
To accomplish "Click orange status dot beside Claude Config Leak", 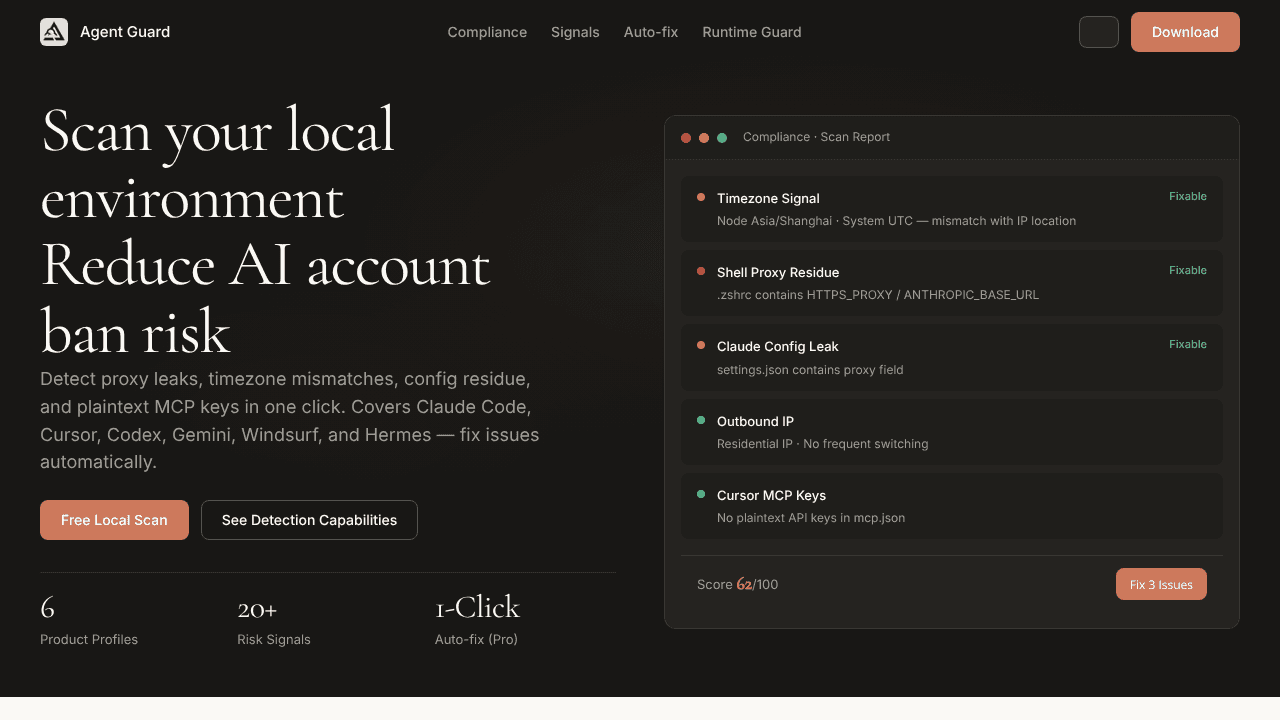I will (x=701, y=345).
